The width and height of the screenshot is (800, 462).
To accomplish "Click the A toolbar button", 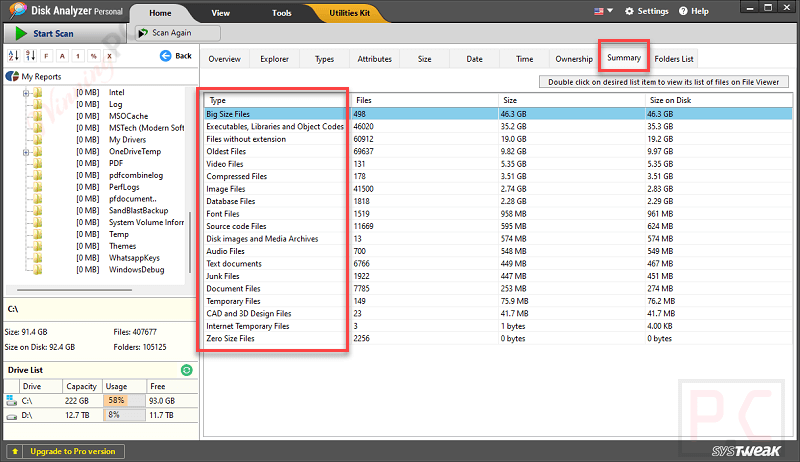I will pyautogui.click(x=62, y=56).
